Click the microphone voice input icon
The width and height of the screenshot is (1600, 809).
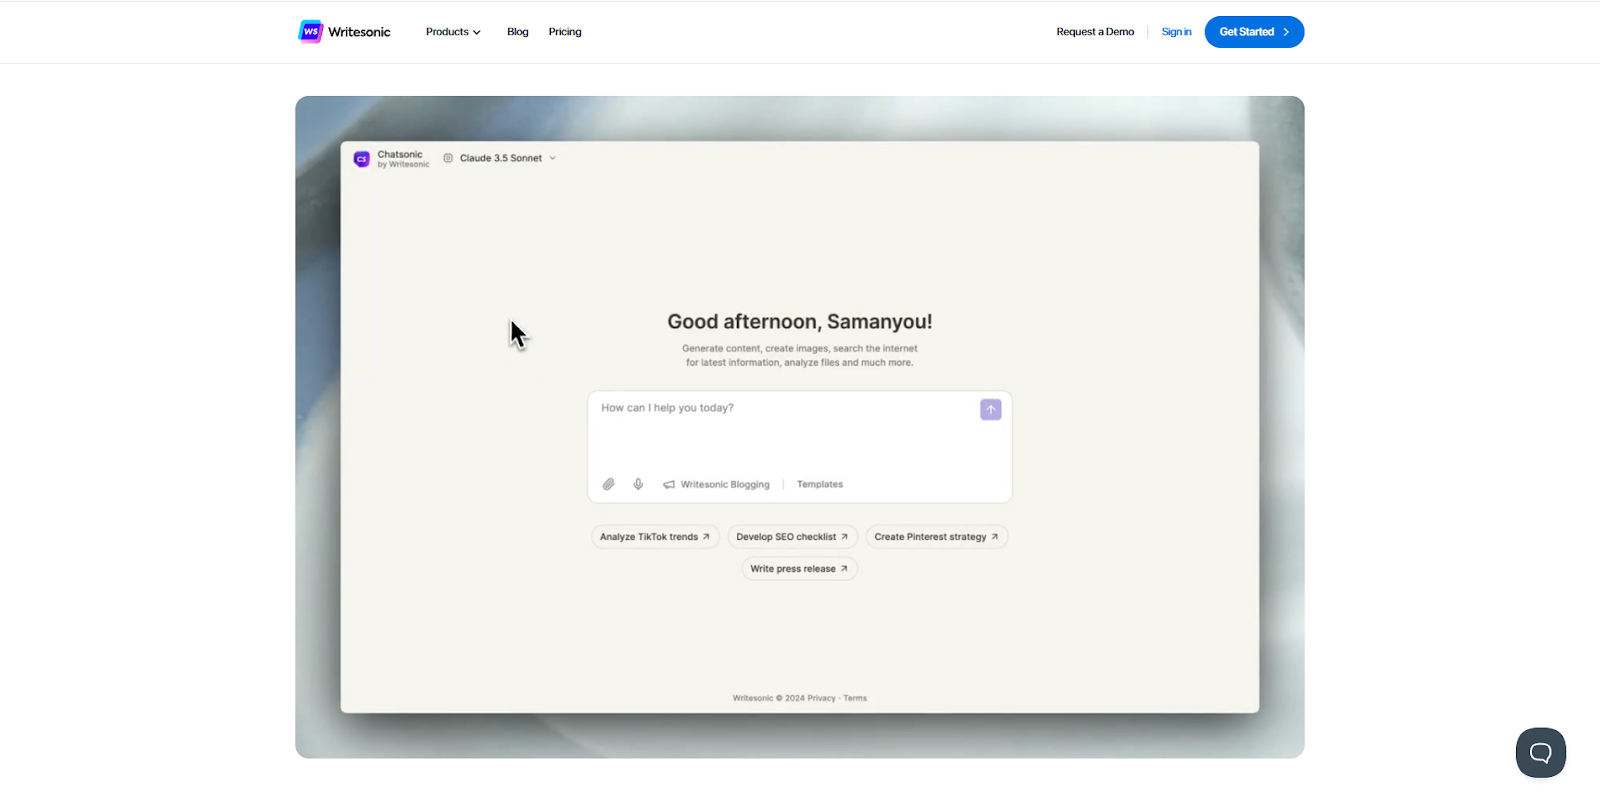pos(638,484)
